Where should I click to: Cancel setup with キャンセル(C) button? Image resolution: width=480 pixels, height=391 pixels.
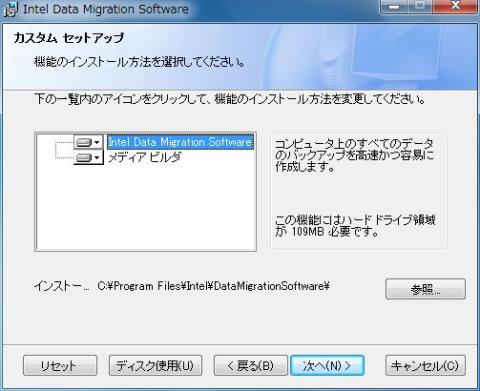pyautogui.click(x=425, y=365)
